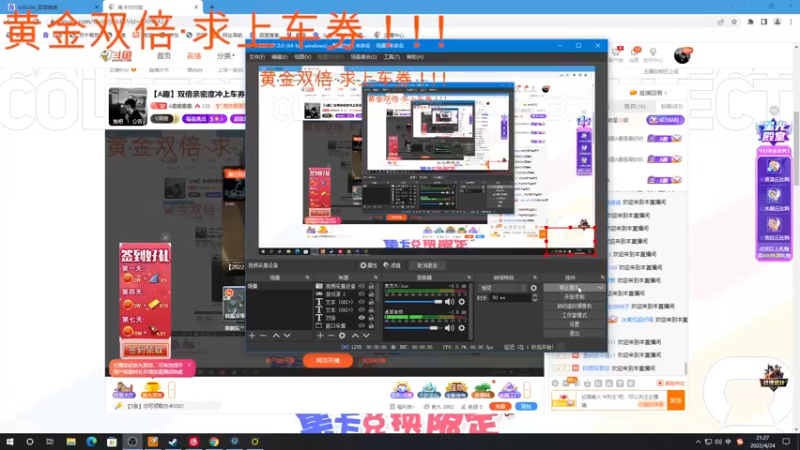Viewport: 800px width, 450px height.
Task: Toggle lock on the first 文本 (GDI+) source
Action: [371, 302]
